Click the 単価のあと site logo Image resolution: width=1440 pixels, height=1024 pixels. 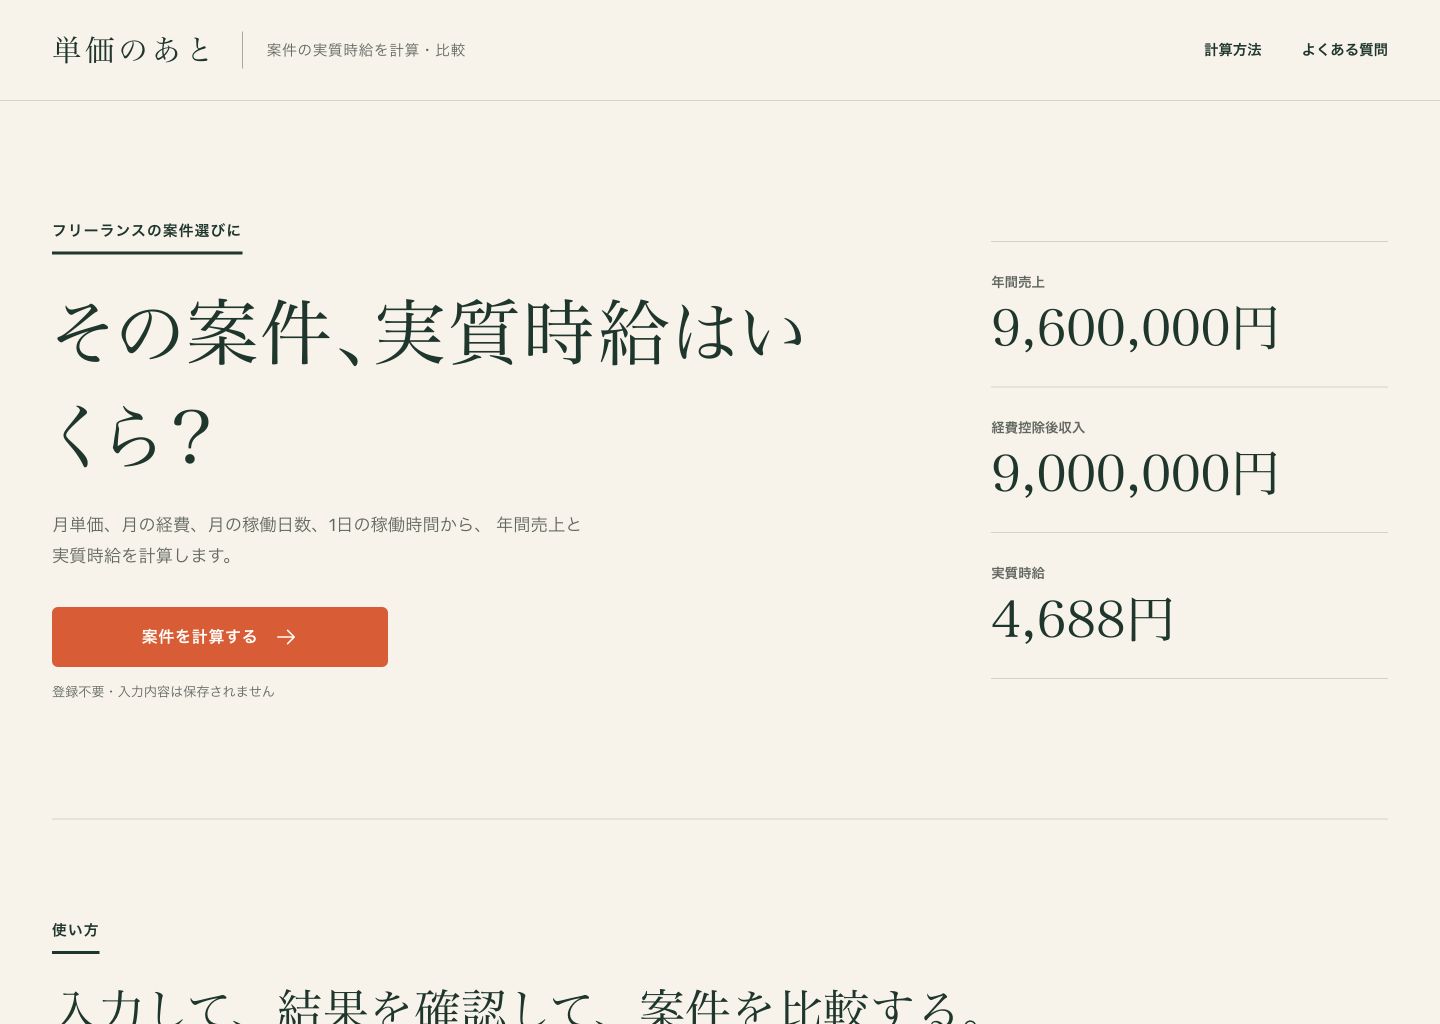click(x=132, y=50)
